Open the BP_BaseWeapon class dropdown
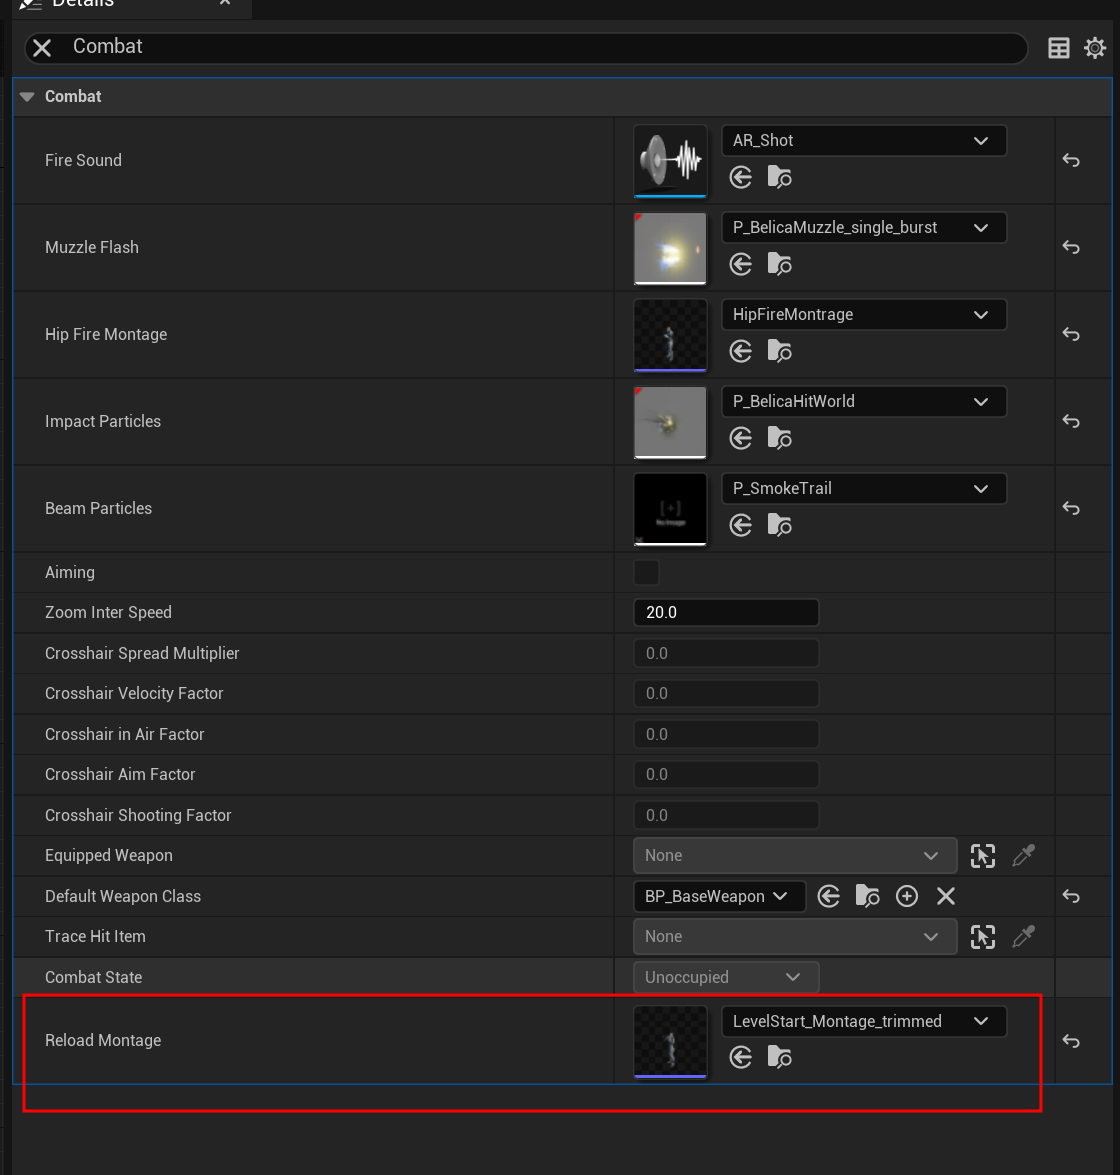Image resolution: width=1120 pixels, height=1175 pixels. [719, 896]
